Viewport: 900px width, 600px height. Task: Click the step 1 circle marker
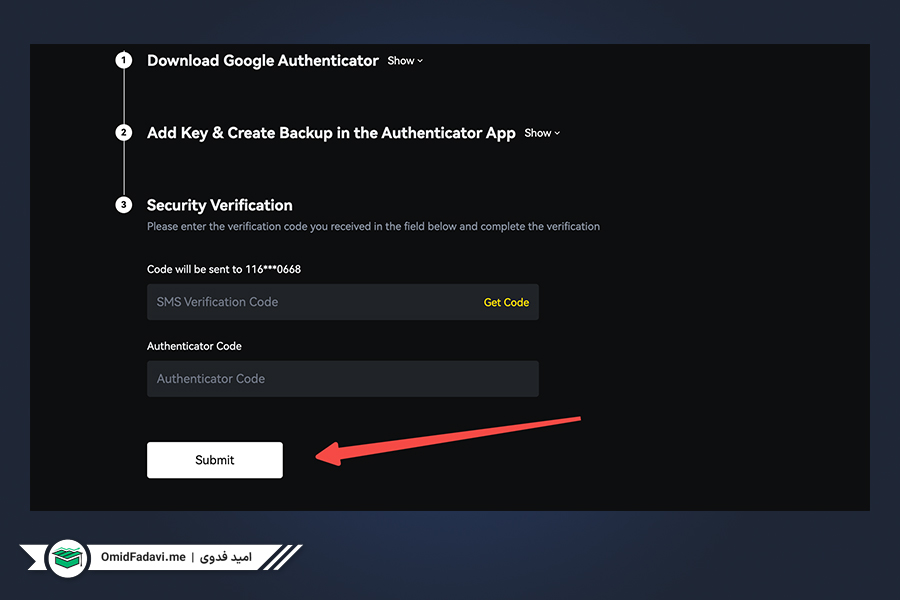tap(123, 60)
